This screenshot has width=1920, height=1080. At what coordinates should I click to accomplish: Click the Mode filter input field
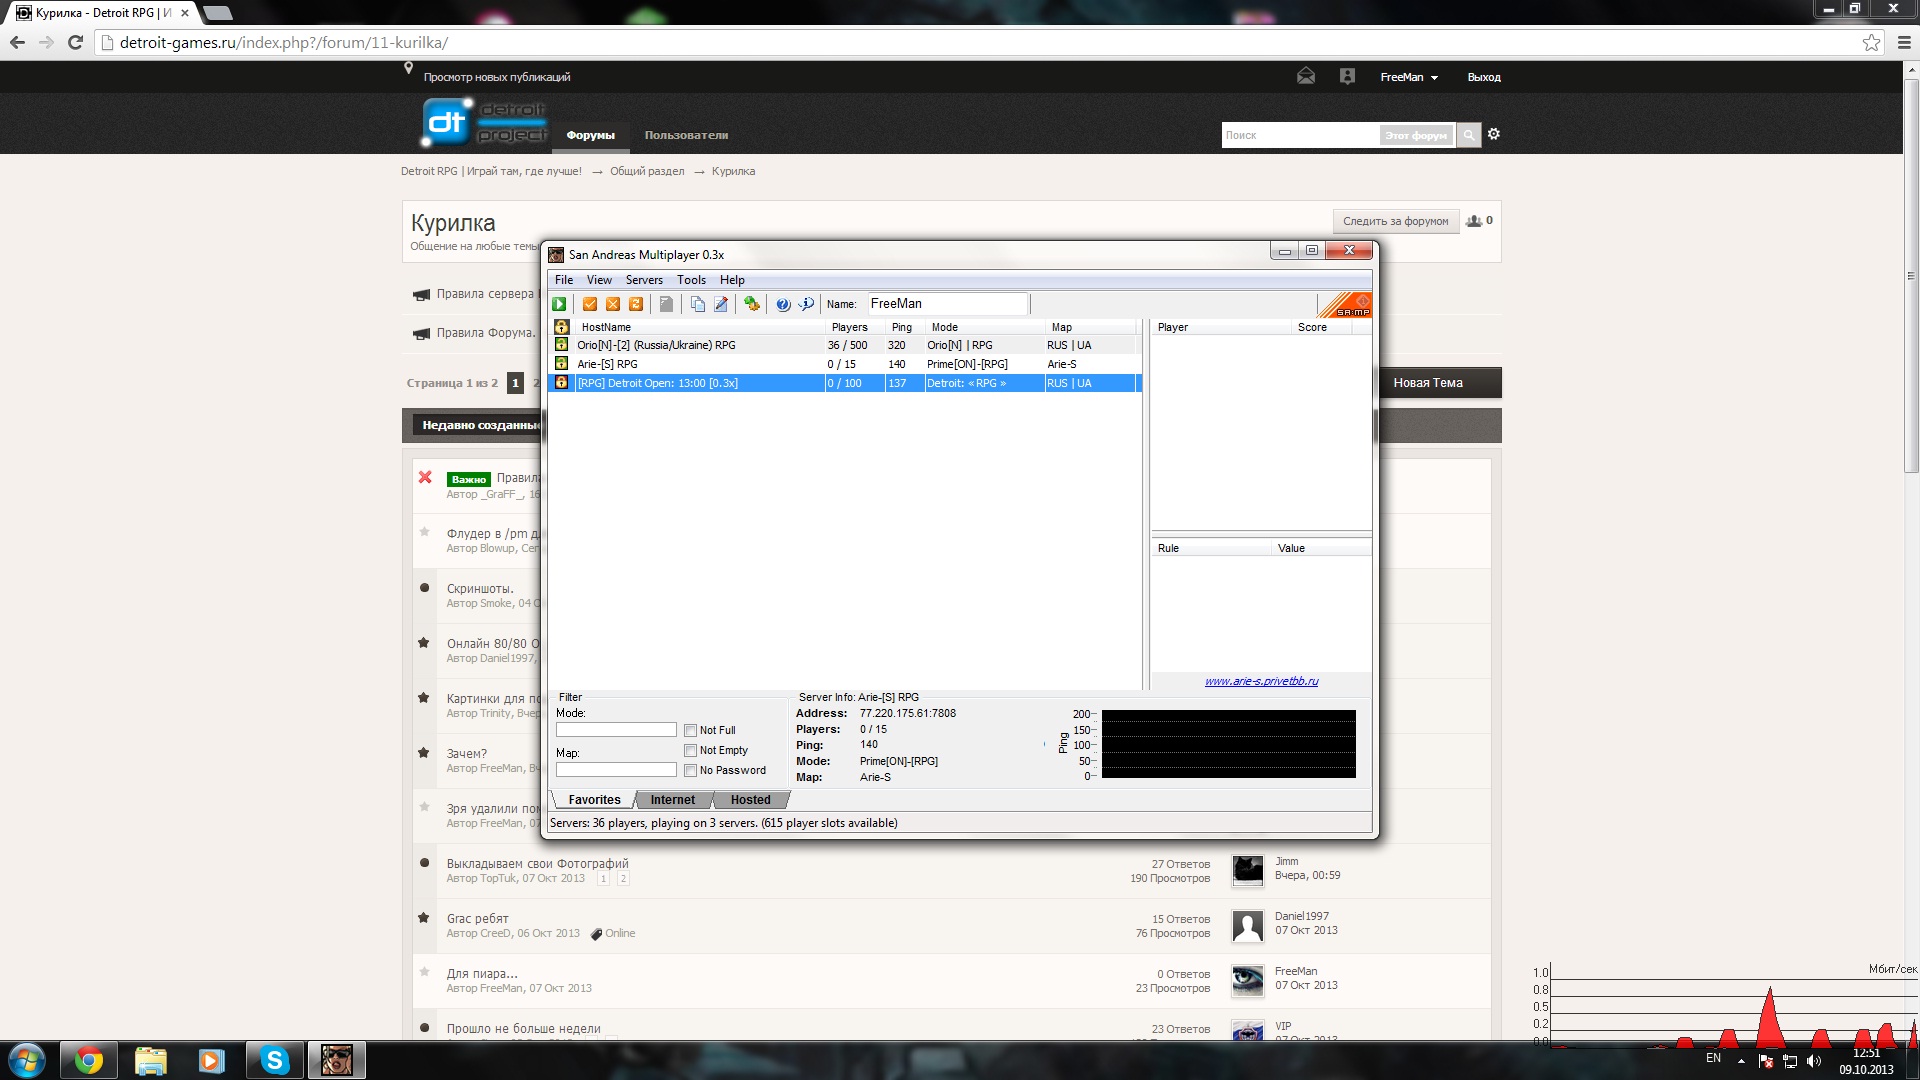(x=616, y=730)
